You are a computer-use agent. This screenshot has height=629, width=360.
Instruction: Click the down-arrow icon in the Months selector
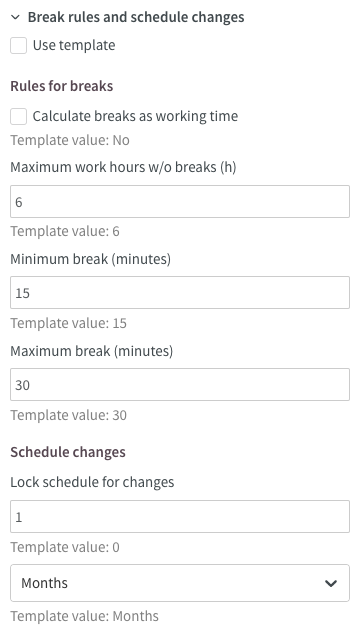[x=331, y=583]
